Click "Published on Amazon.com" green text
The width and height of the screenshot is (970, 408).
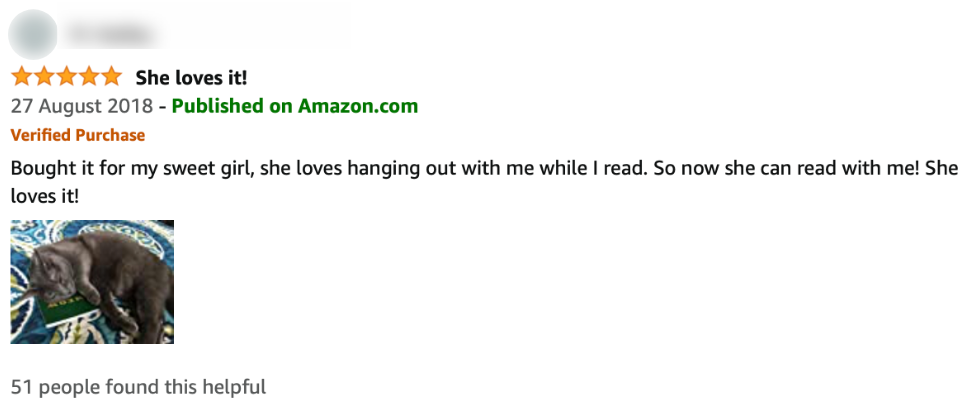pos(295,106)
